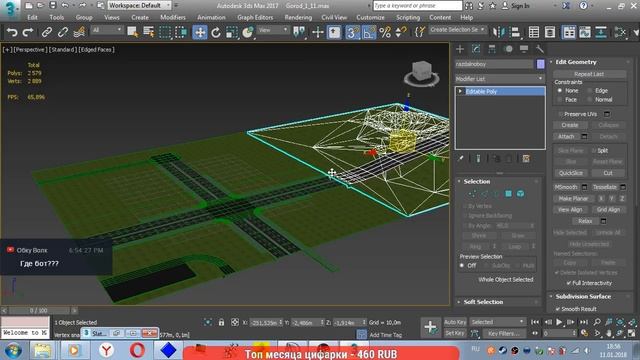Open the Create command panel tab
Image resolution: width=640 pixels, height=360 pixels.
(x=460, y=49)
